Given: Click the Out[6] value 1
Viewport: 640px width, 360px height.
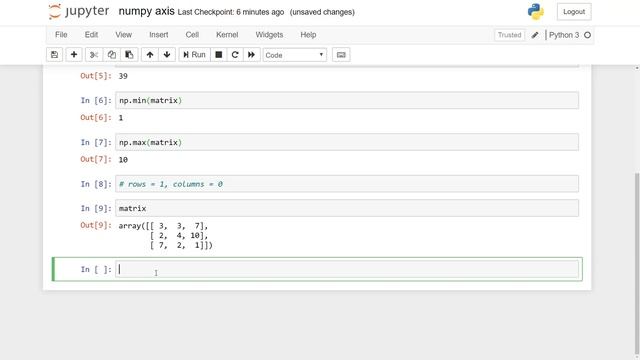Looking at the screenshot, I should click(x=120, y=118).
